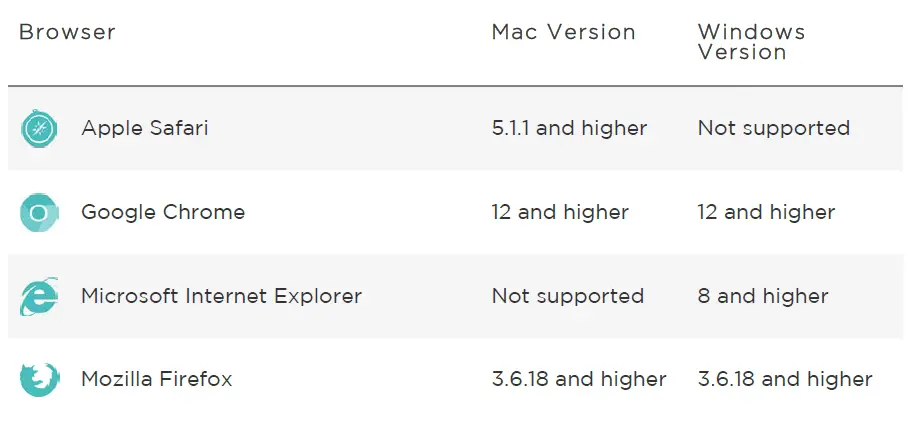Click the Google Chrome icon
Viewport: 917px width, 447px height.
coord(39,213)
